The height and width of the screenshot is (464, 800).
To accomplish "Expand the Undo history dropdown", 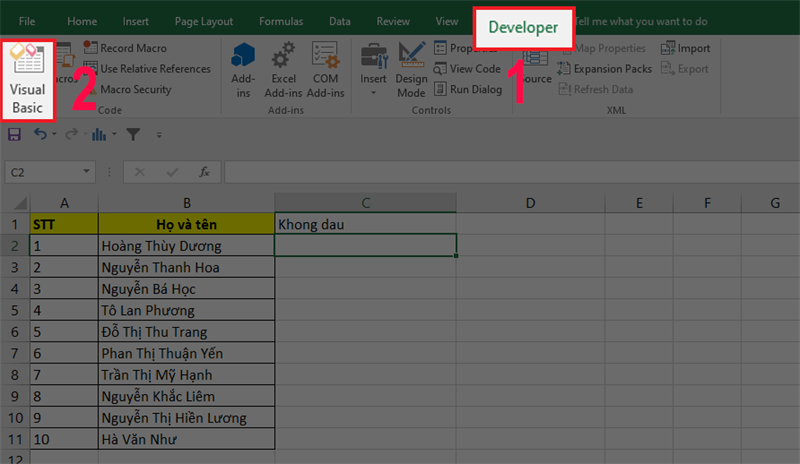I will point(54,134).
